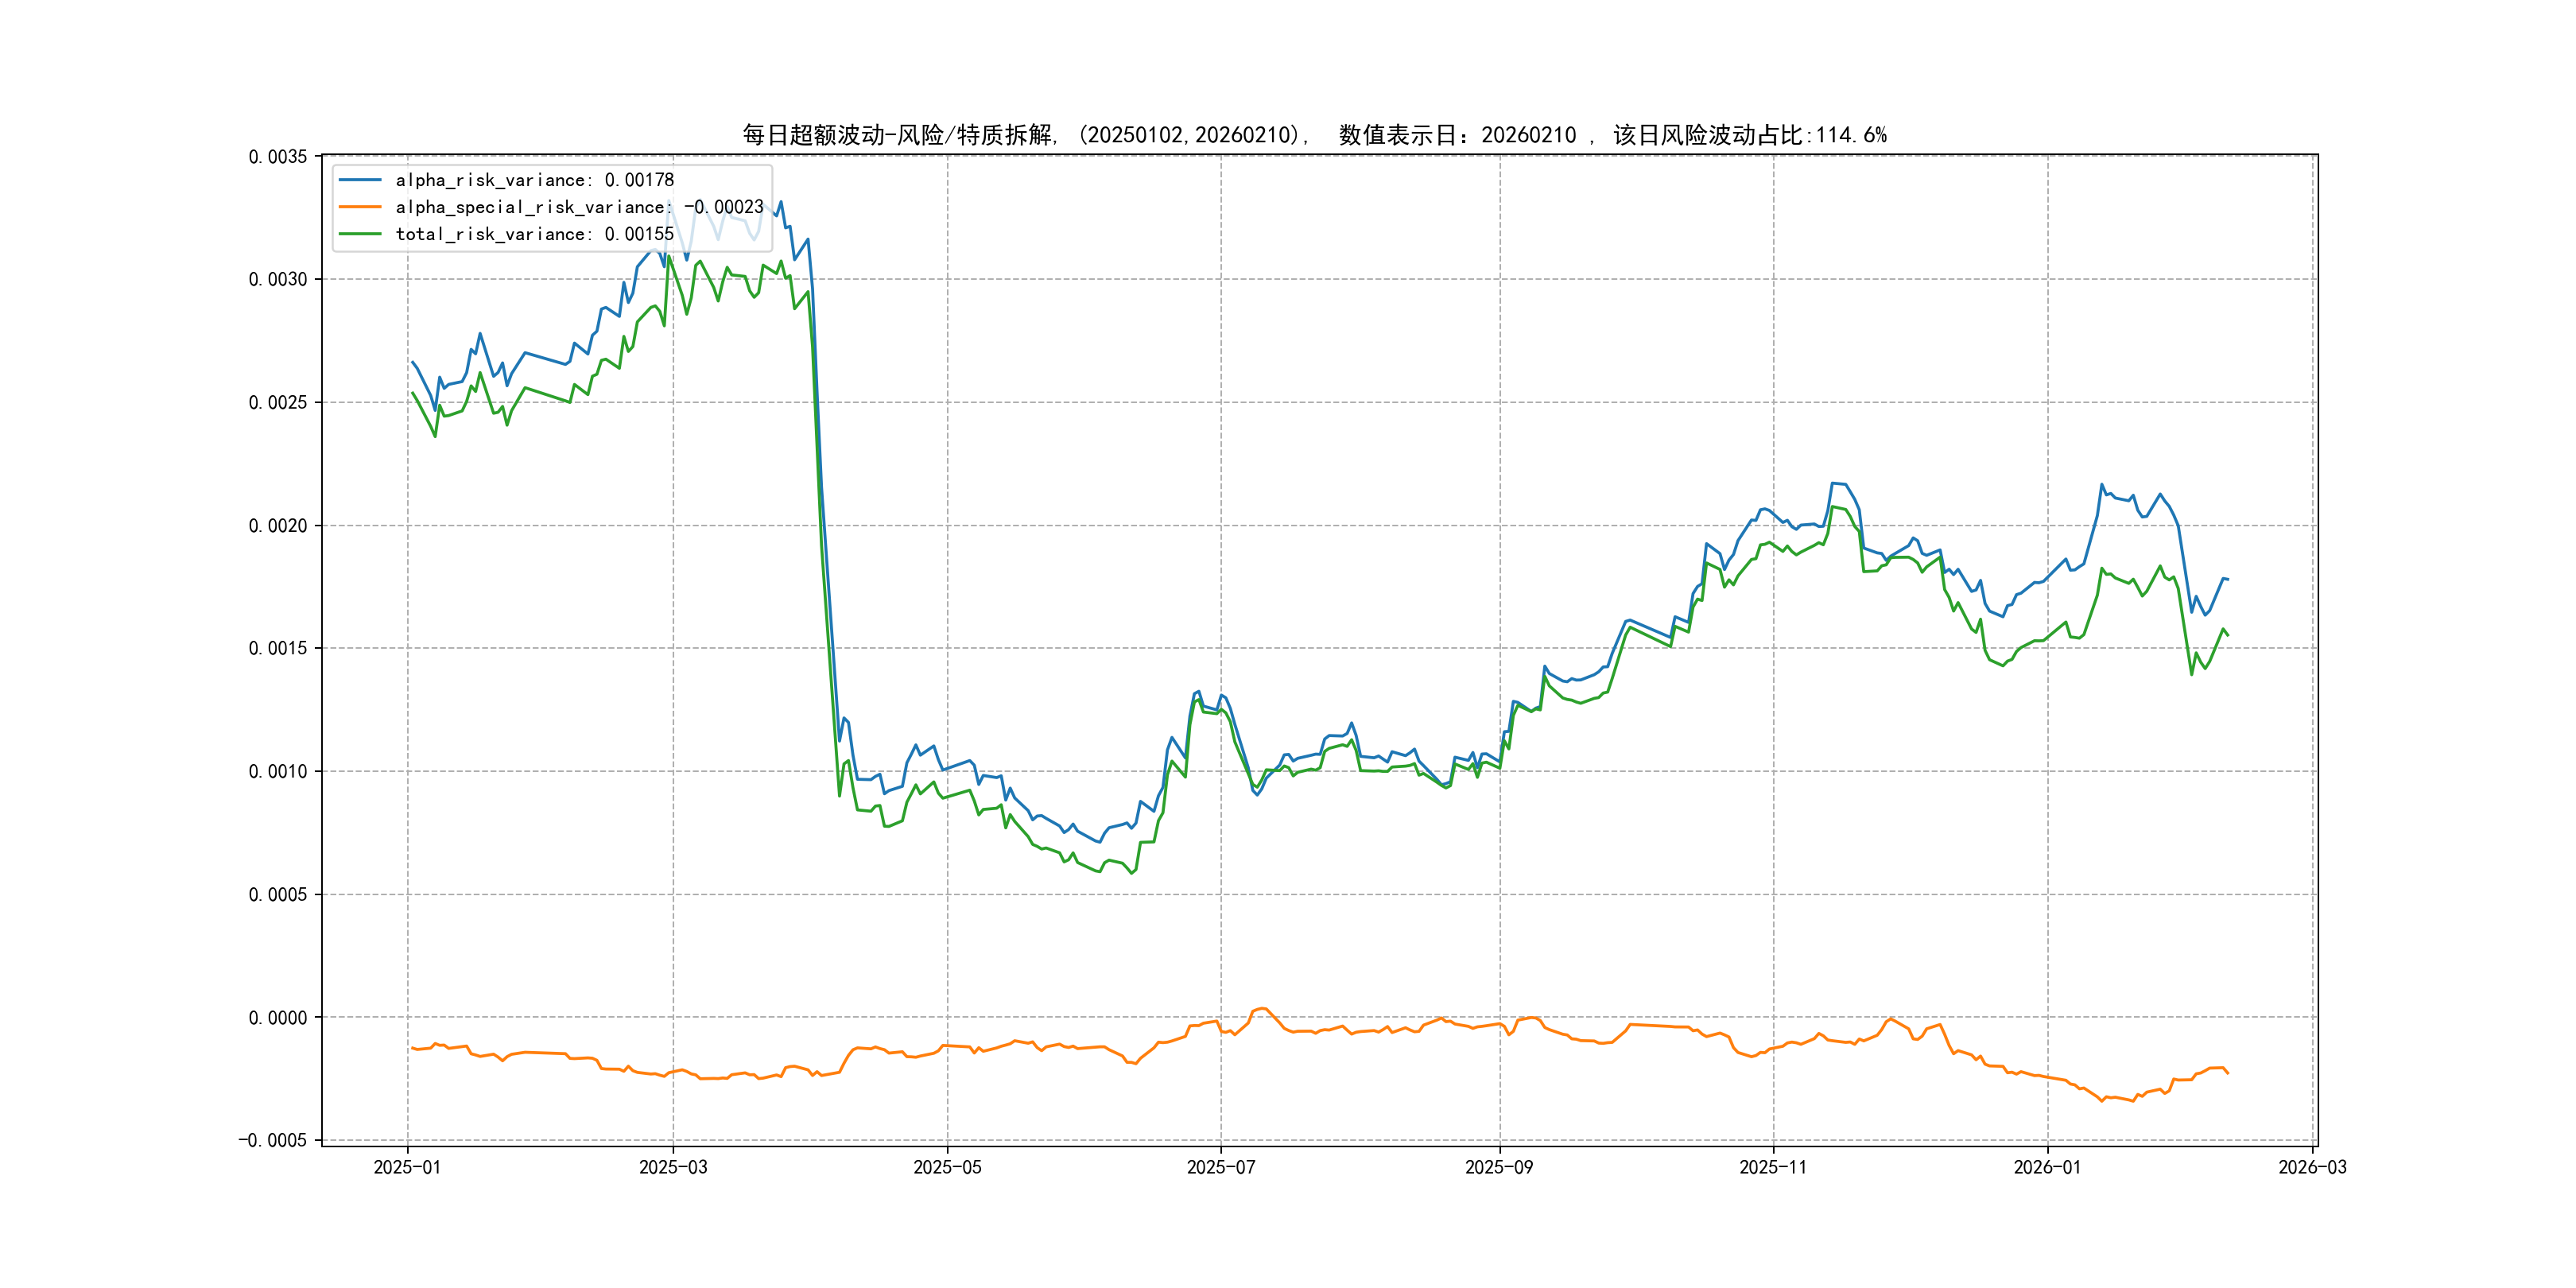This screenshot has width=2576, height=1288.
Task: Click the -0.0005 y-axis tick label
Action: [x=272, y=1141]
